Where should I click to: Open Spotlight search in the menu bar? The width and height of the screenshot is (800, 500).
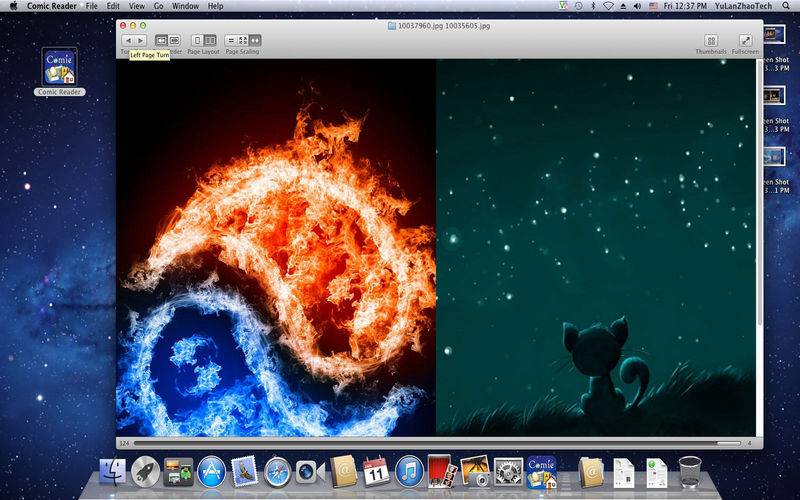tap(786, 6)
